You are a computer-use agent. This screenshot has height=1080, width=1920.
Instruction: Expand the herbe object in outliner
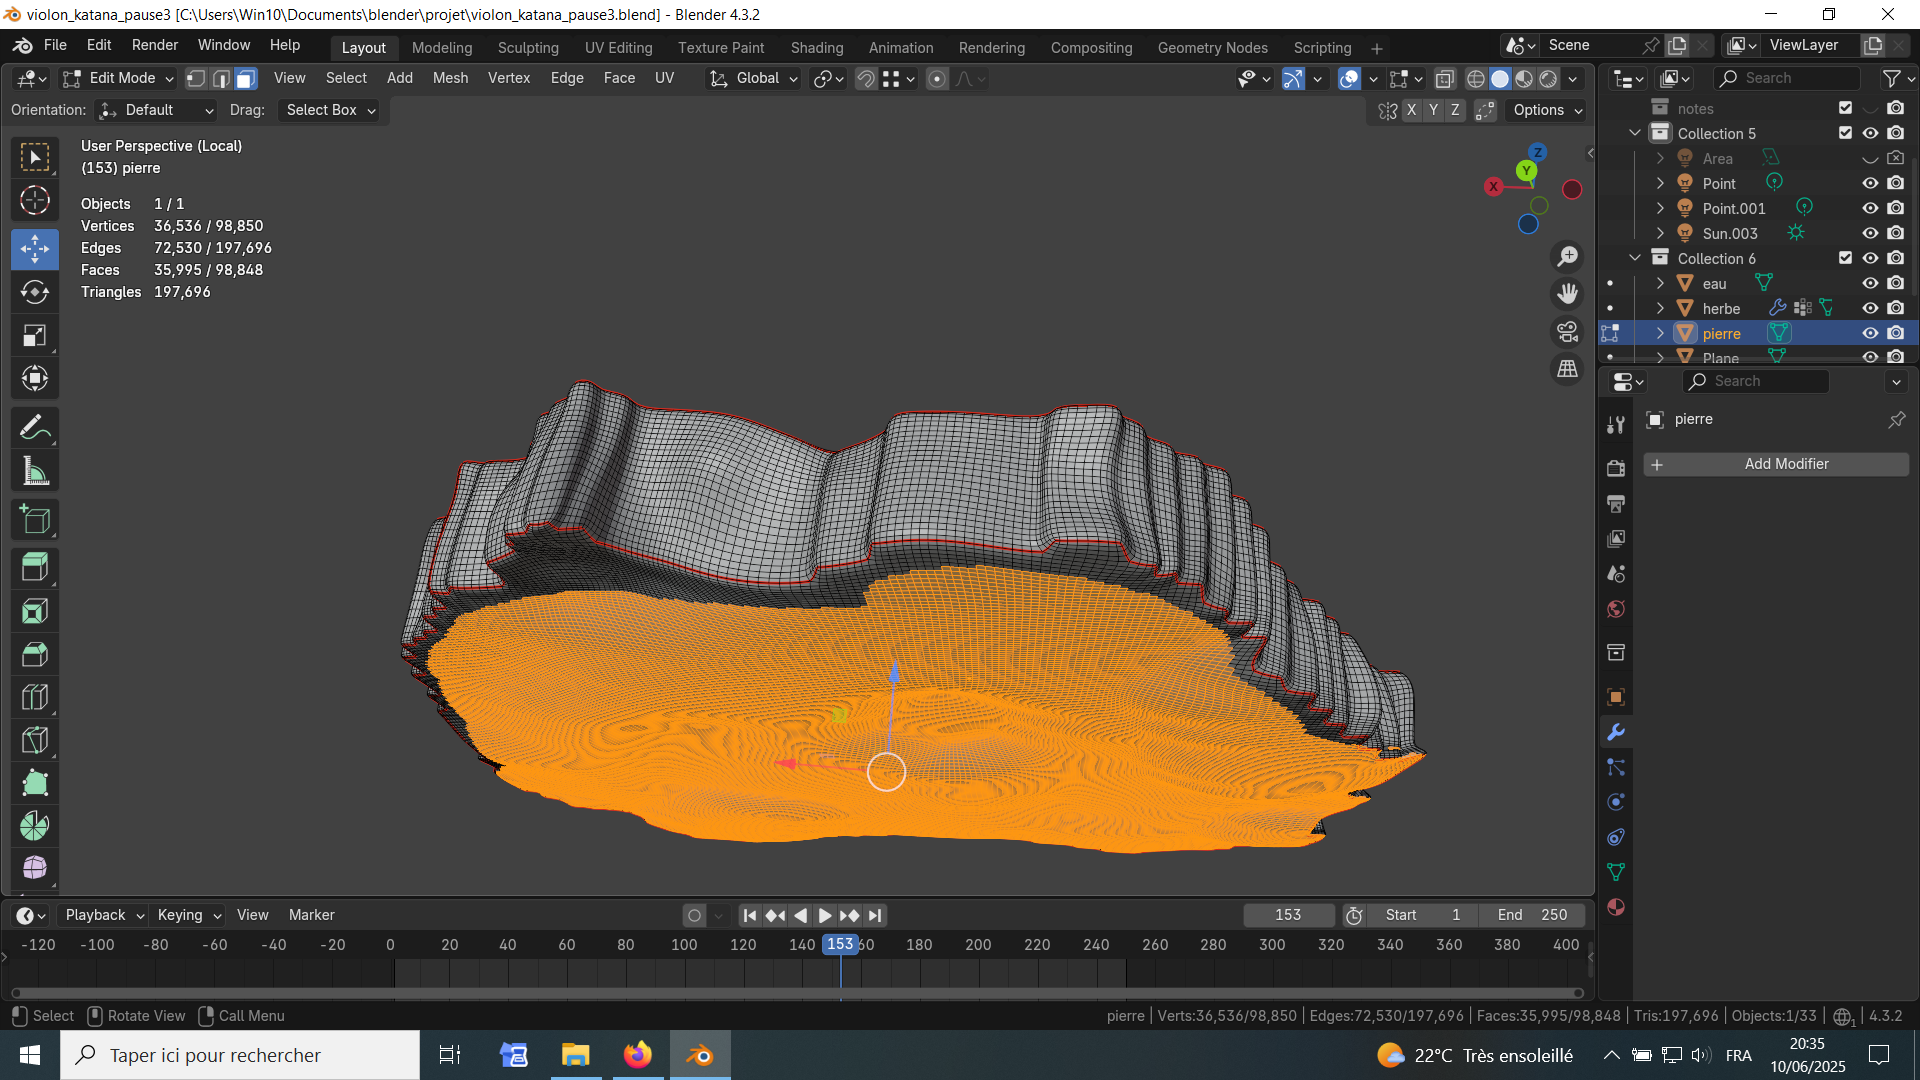tap(1660, 308)
